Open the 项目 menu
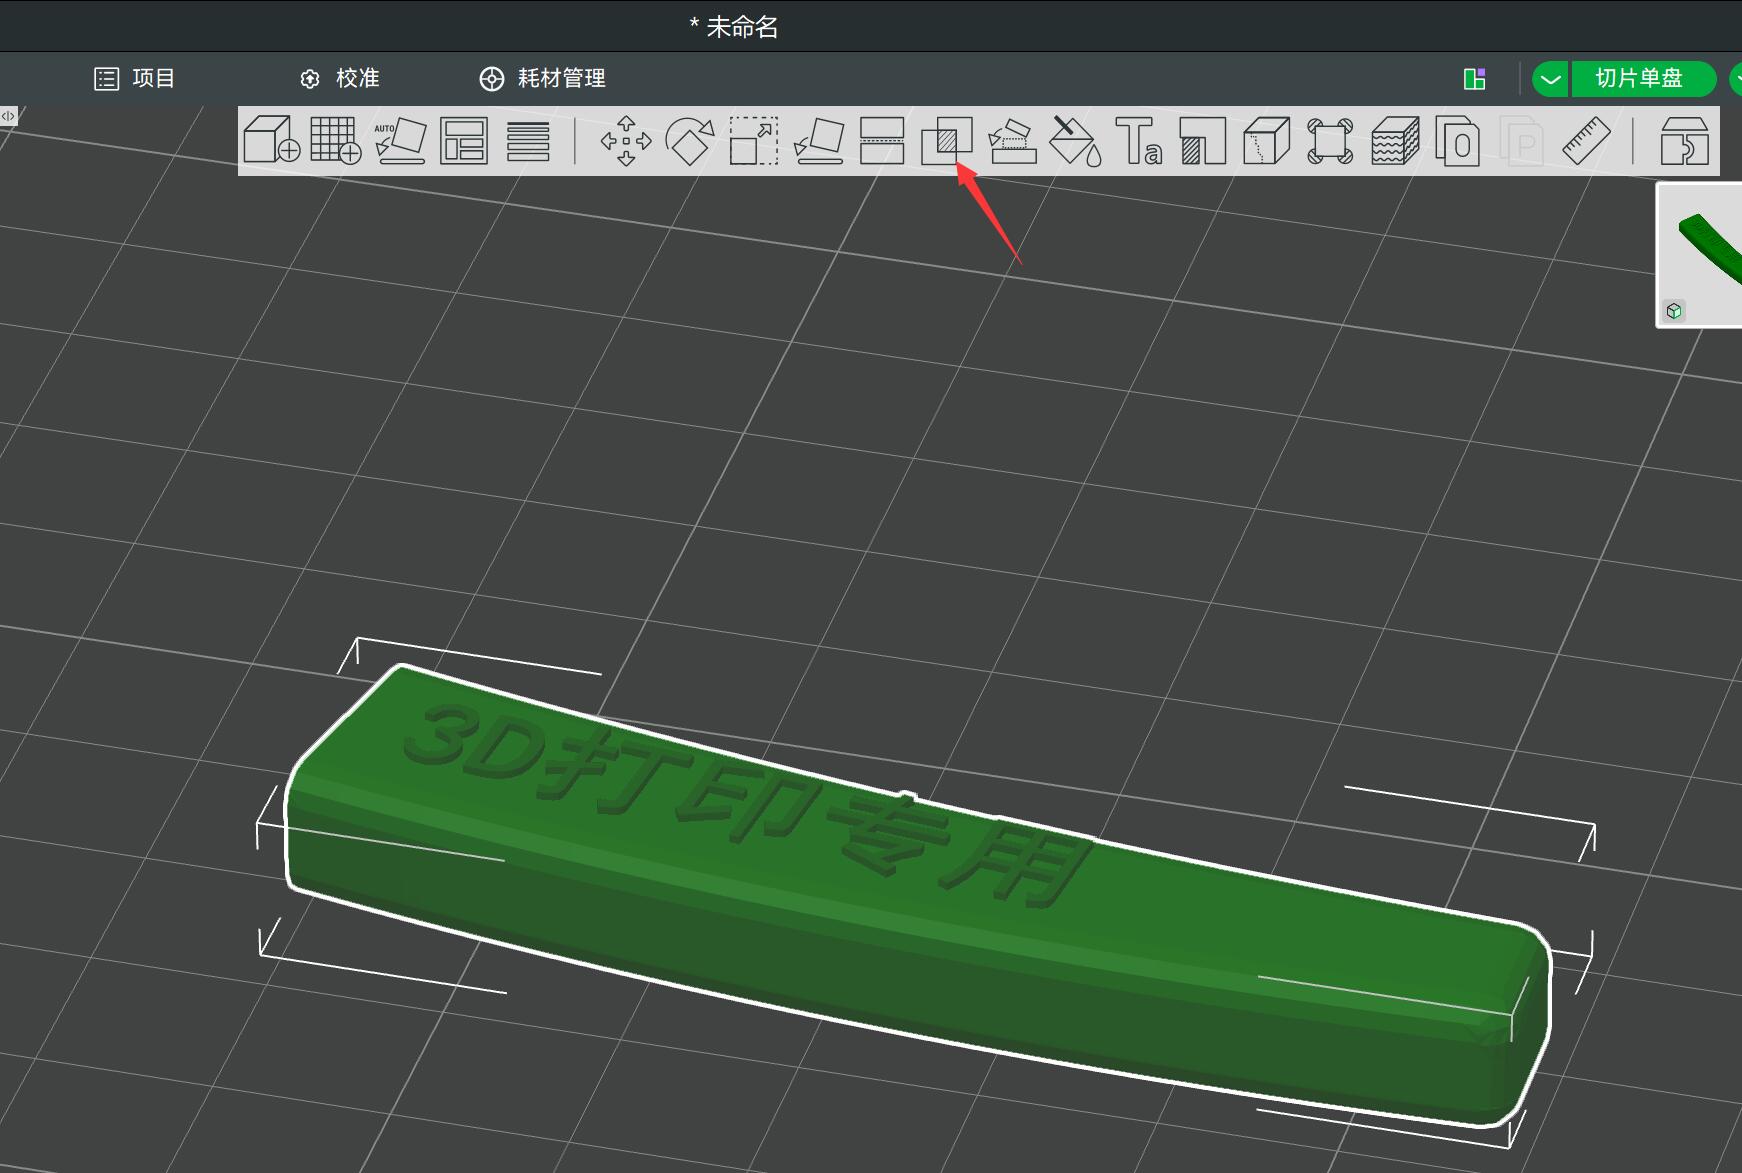 pos(134,78)
